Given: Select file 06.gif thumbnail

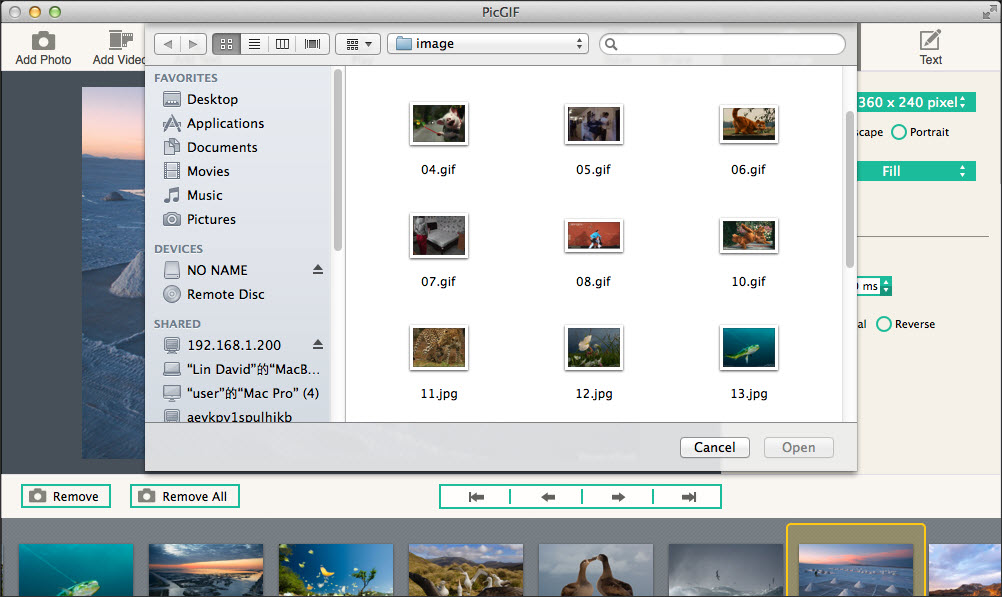Looking at the screenshot, I should (748, 124).
